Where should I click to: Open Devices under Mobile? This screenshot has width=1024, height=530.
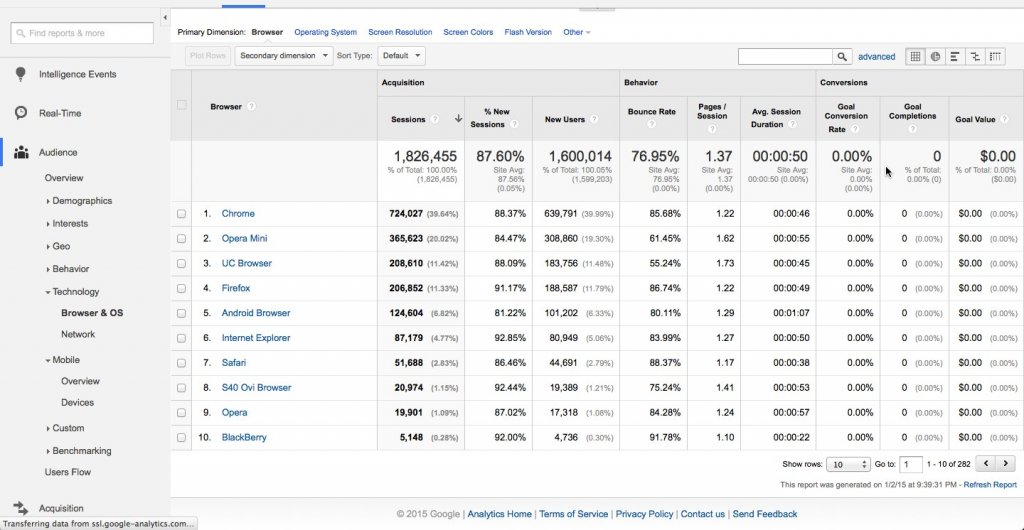click(x=77, y=403)
